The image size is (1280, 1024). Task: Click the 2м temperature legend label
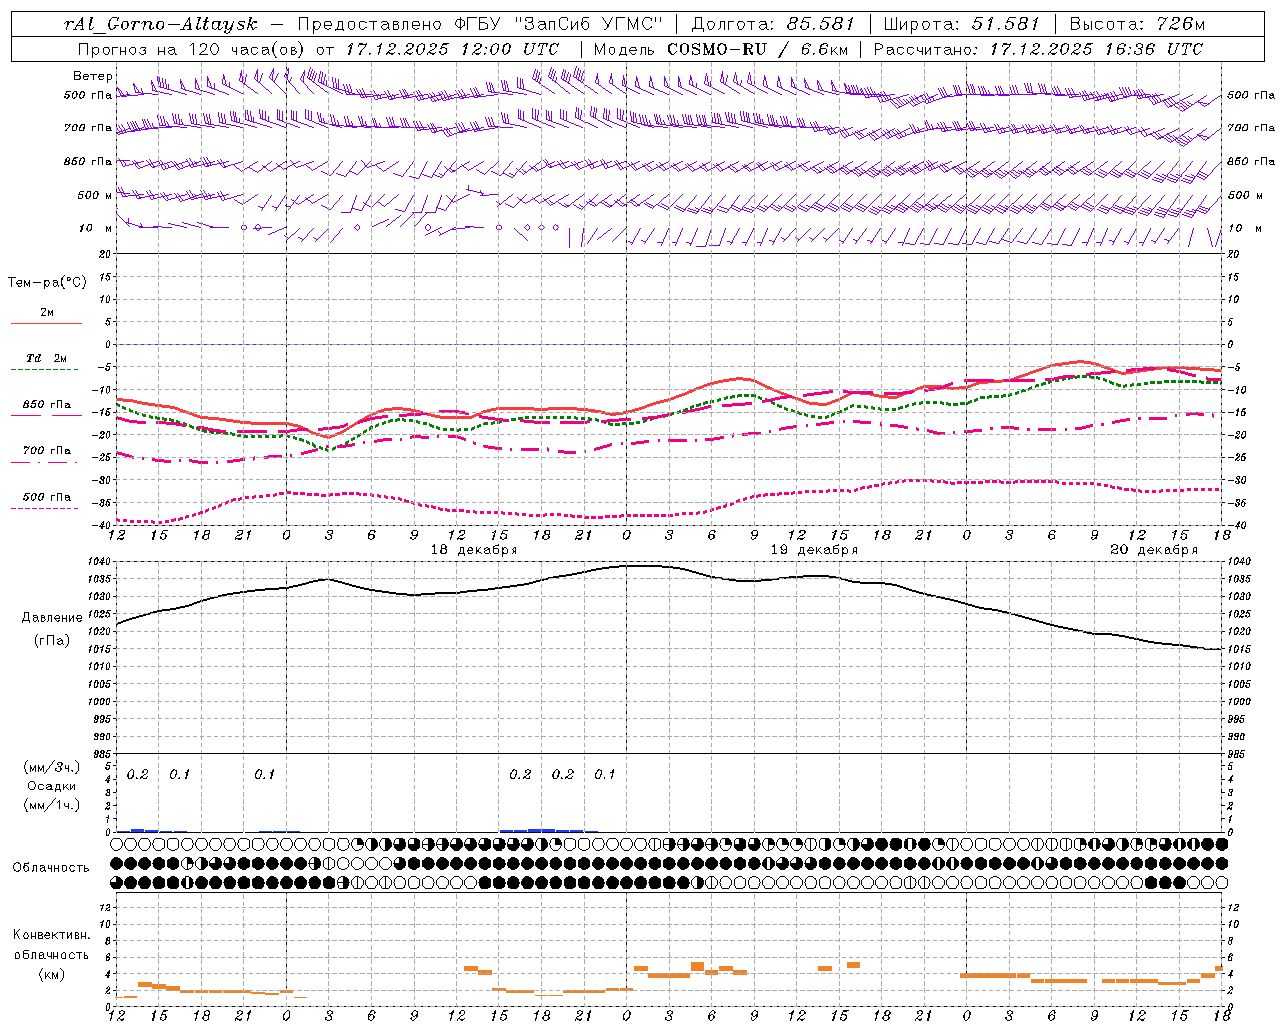47,312
